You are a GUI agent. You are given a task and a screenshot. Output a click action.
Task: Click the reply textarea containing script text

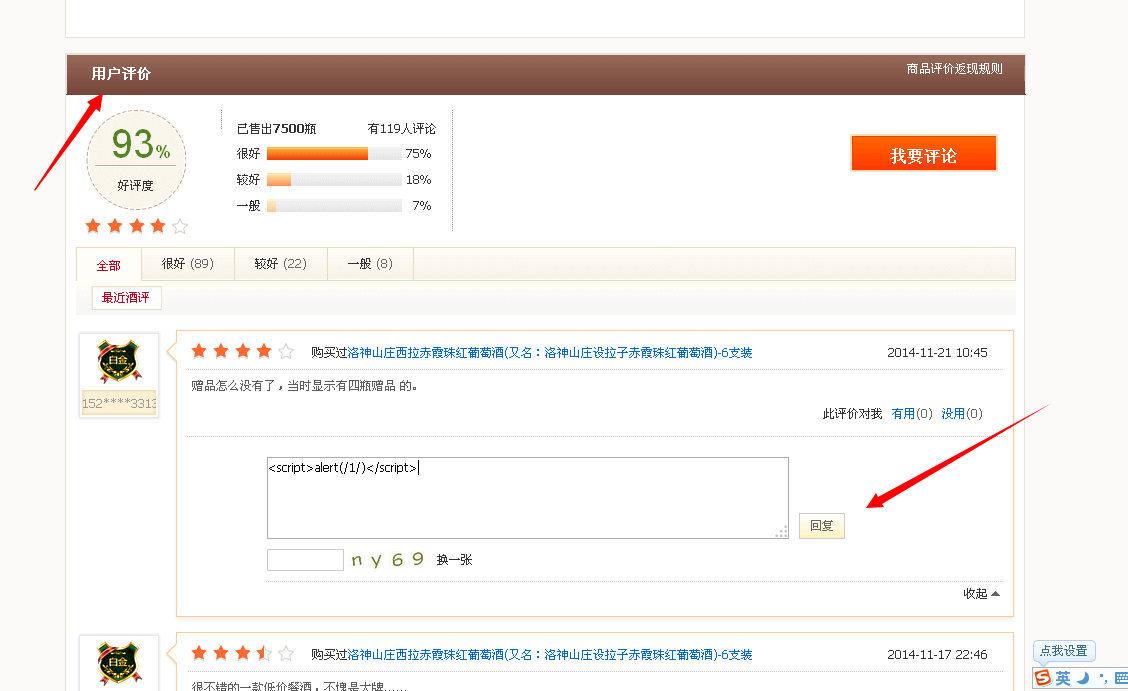tap(527, 498)
